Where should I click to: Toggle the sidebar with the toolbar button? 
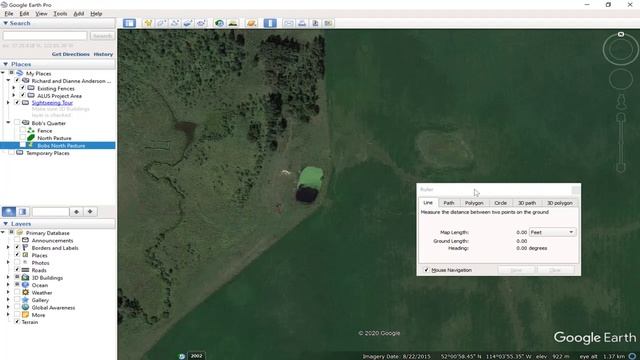click(129, 23)
